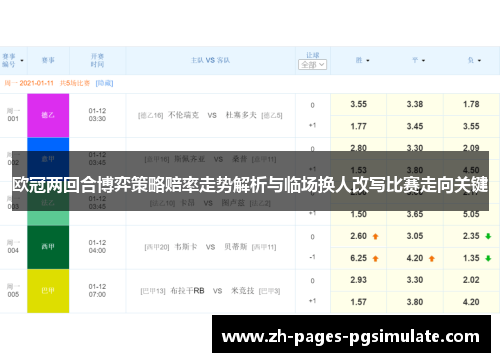Click the [西甲20] home rank tag

(157, 247)
